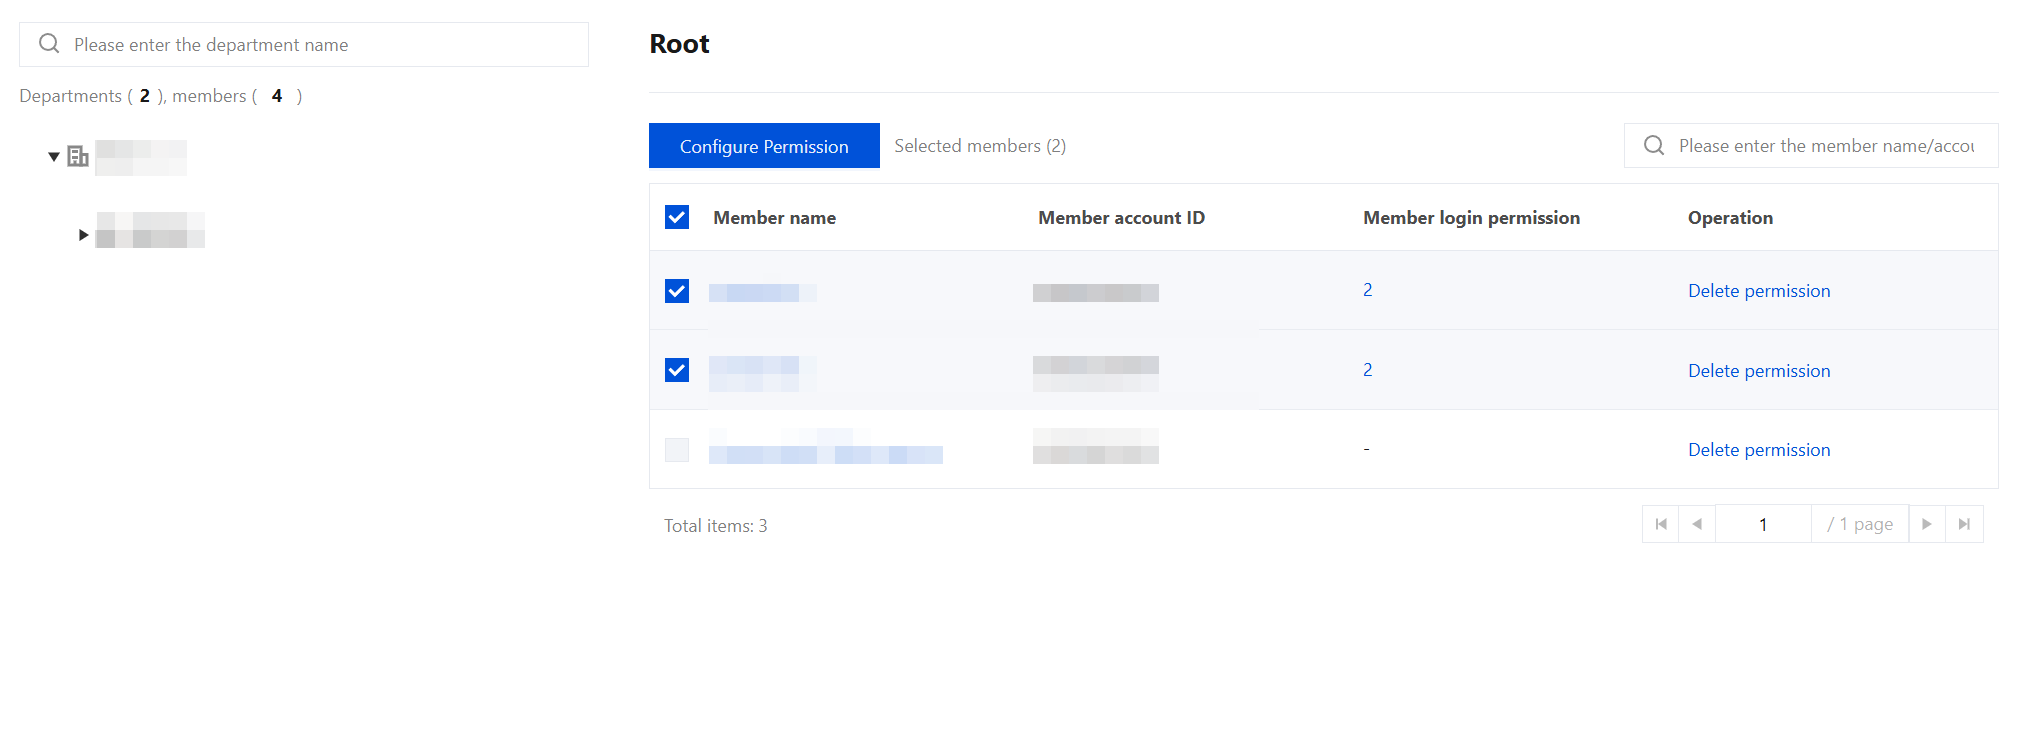
Task: Delete permission for the third member
Action: 1759,450
